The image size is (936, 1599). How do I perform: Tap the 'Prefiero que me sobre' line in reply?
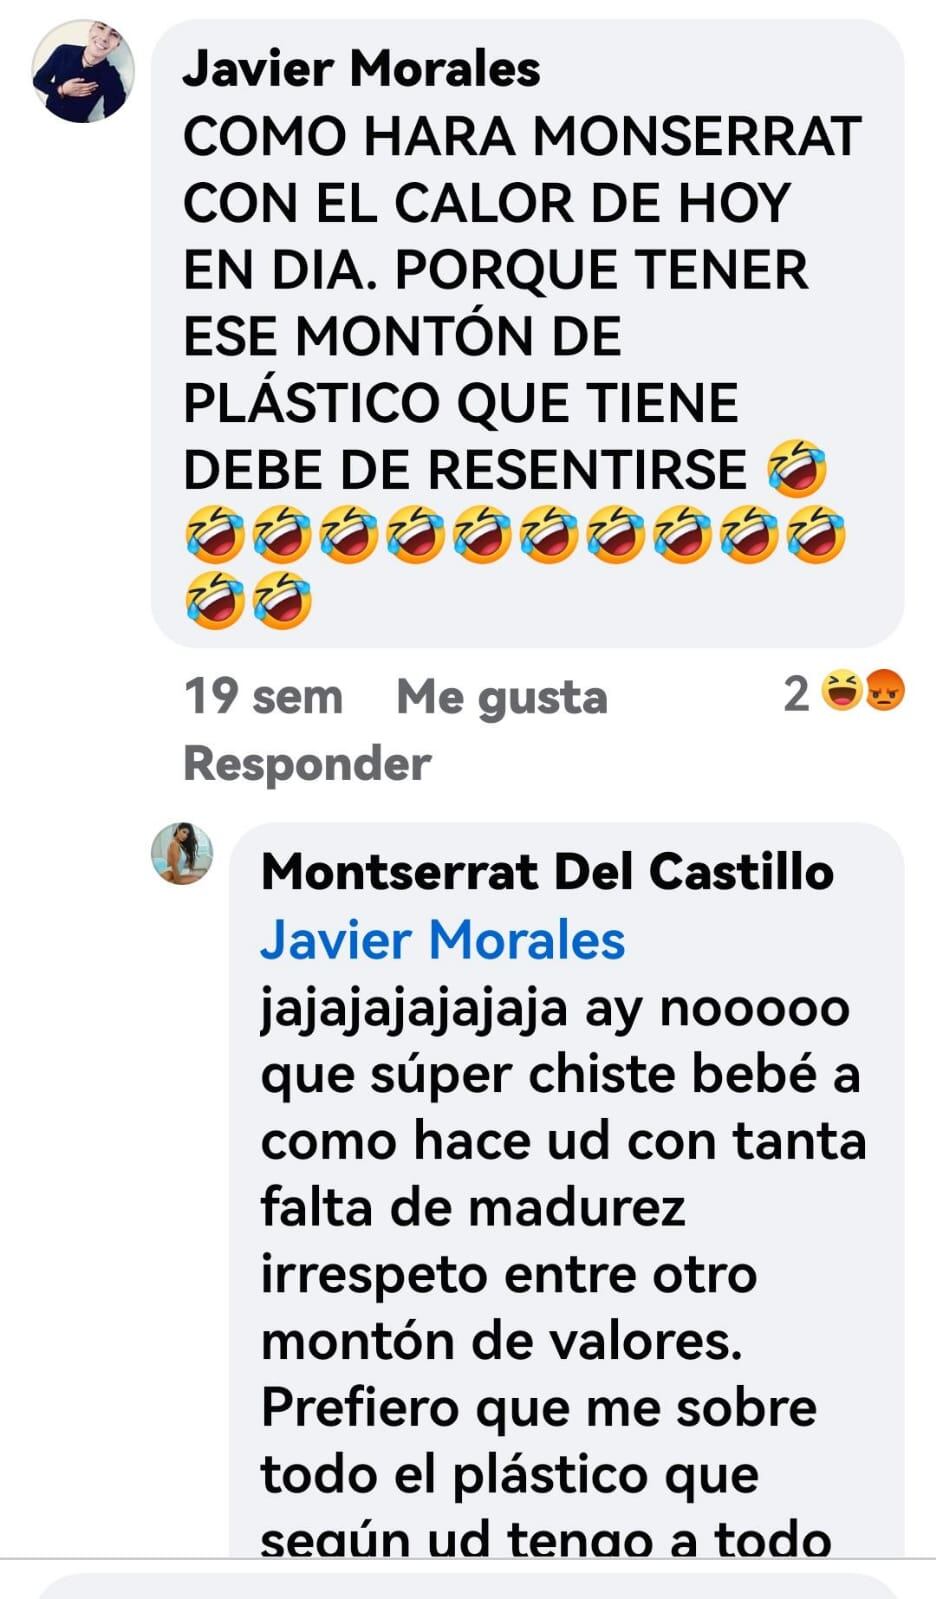point(539,1408)
